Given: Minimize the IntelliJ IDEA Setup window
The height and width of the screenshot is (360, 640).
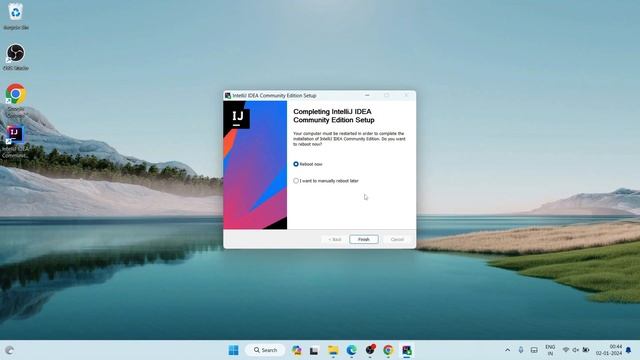Looking at the screenshot, I should 367,96.
